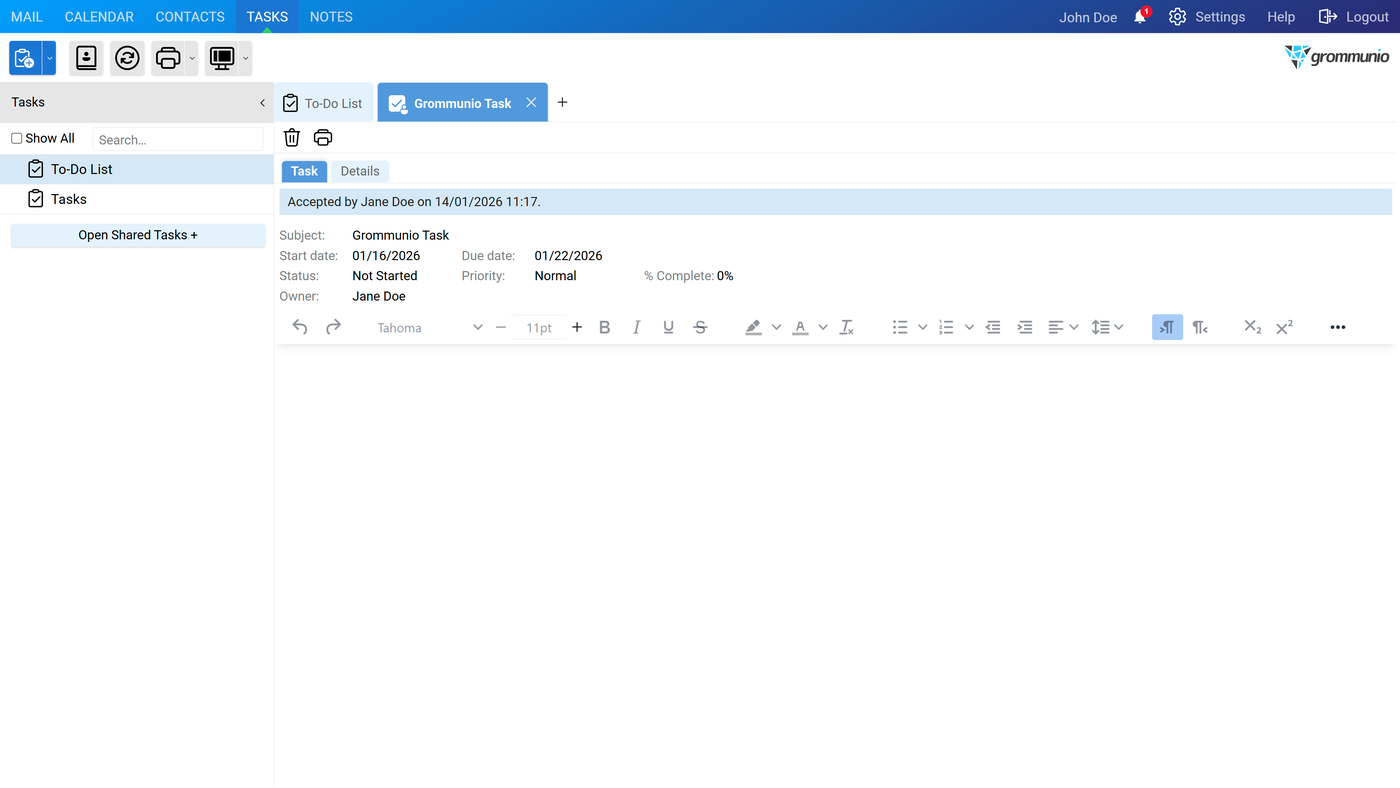This screenshot has width=1400, height=788.
Task: Enable the Show All checkbox
Action: coord(16,138)
